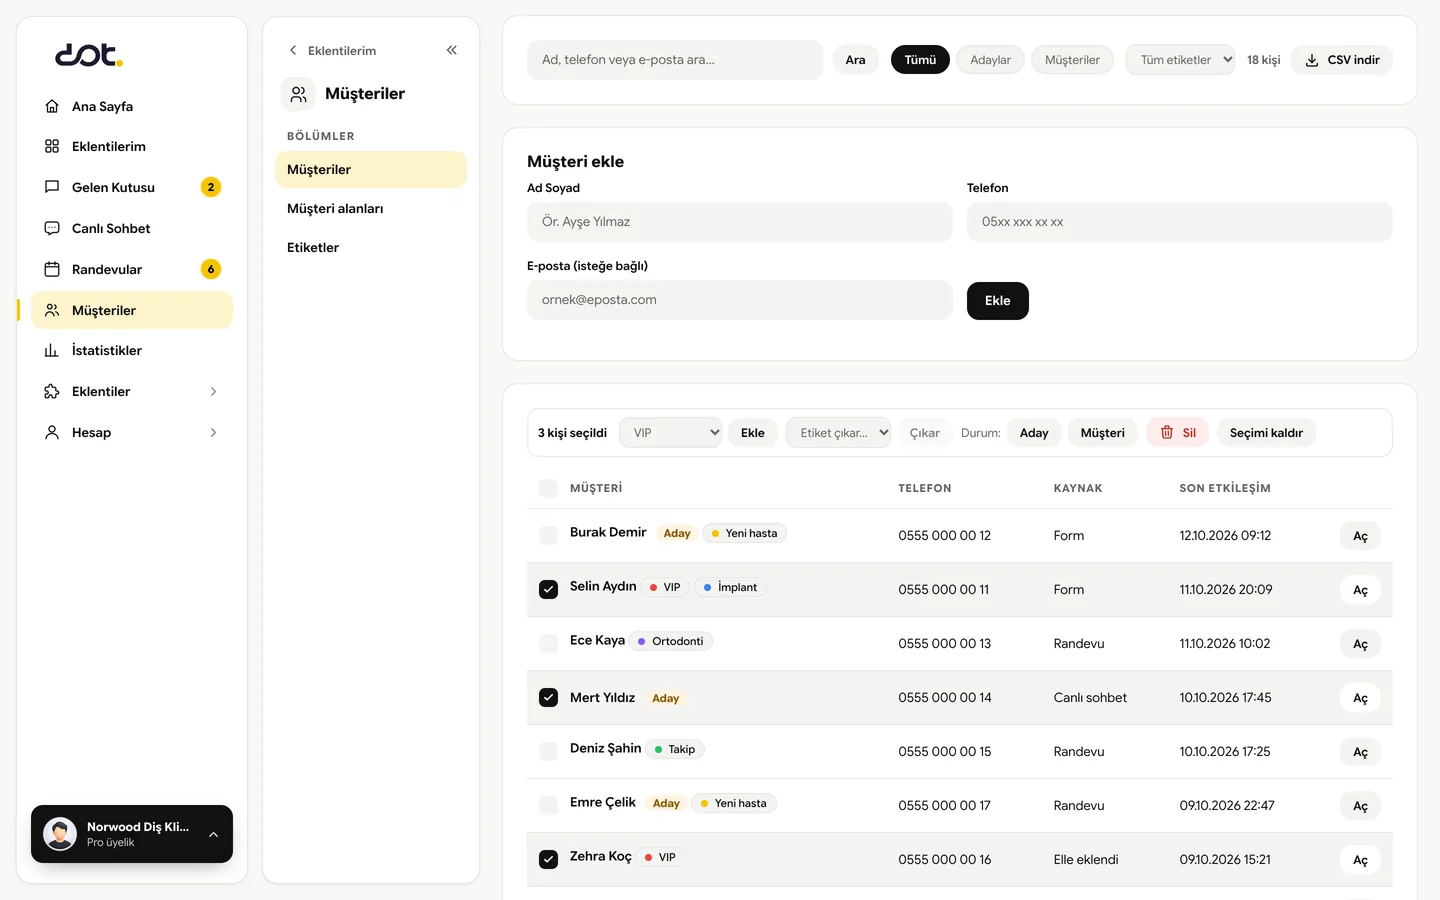Click Eklentiler puzzle icon
The image size is (1440, 900).
[x=52, y=391]
